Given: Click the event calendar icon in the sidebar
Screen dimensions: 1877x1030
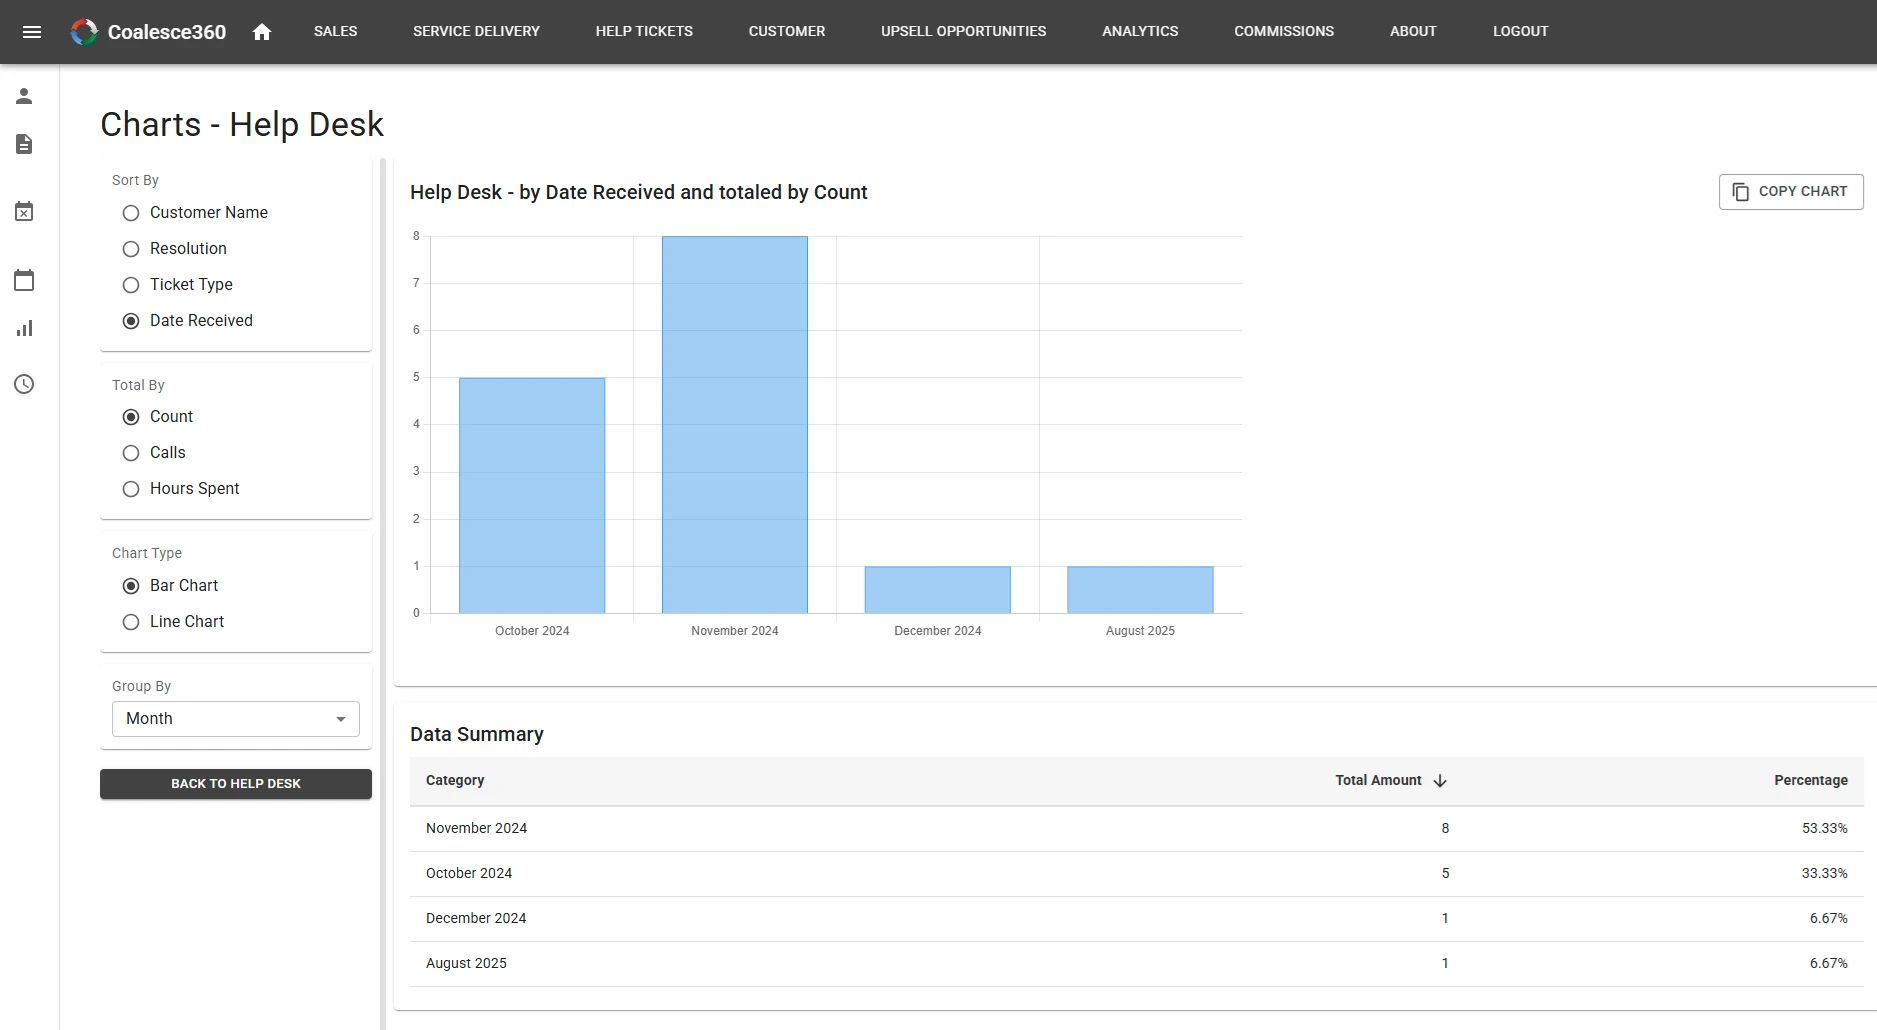Looking at the screenshot, I should [x=24, y=211].
